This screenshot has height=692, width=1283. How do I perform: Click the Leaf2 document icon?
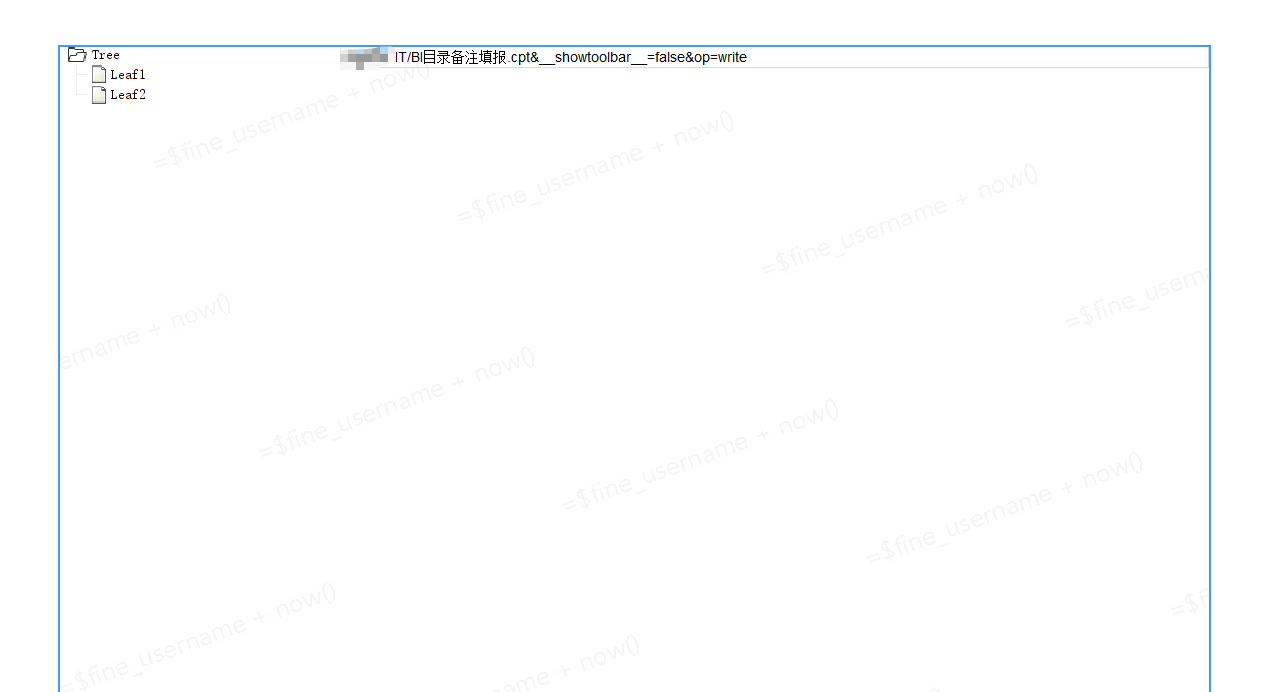point(99,95)
